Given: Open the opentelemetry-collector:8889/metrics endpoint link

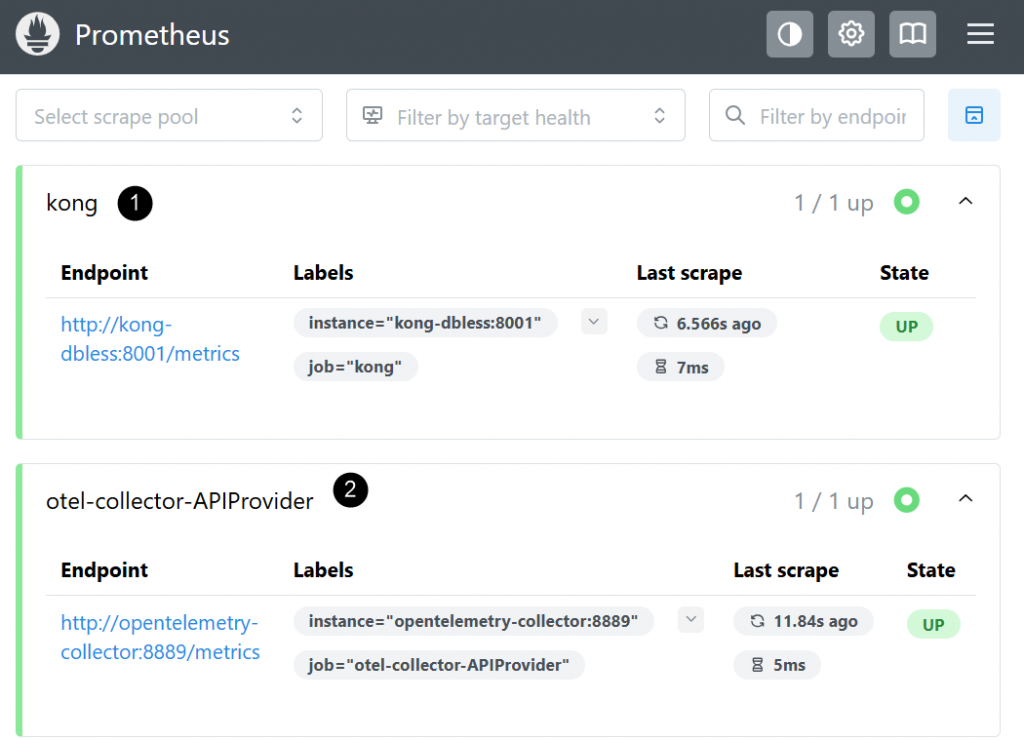Looking at the screenshot, I should (x=160, y=637).
